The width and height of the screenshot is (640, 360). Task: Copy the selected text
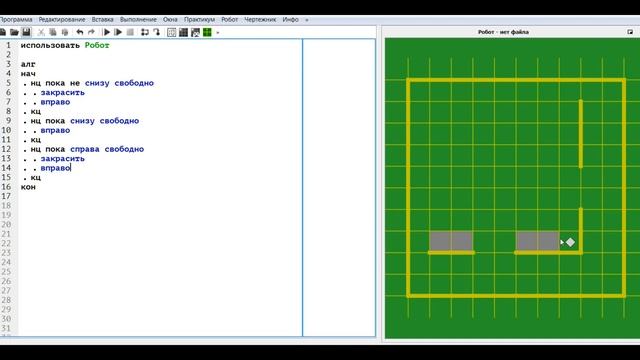[x=53, y=32]
